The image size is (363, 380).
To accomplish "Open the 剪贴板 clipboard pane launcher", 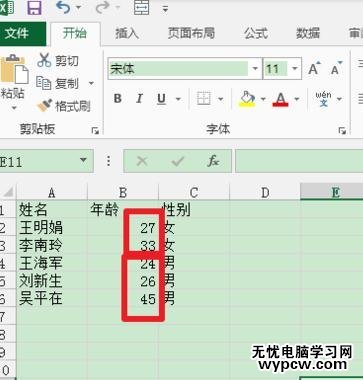I will click(95, 131).
